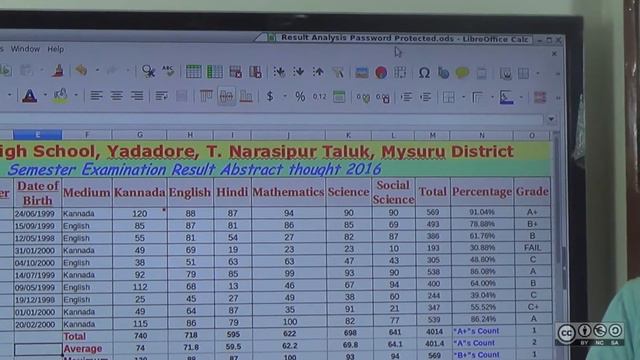Viewport: 640px width, 360px height.
Task: Click the Borders icon
Action: point(449,97)
